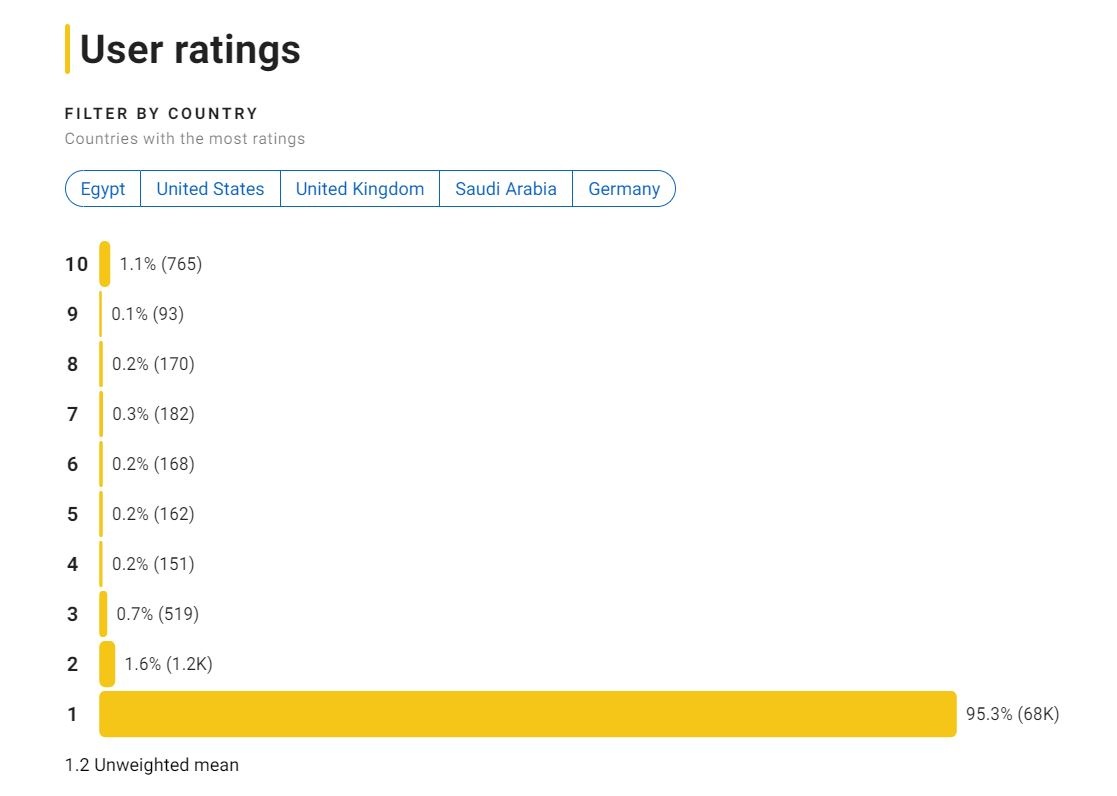Click the 0.2% (168) label for rating 6

(153, 464)
